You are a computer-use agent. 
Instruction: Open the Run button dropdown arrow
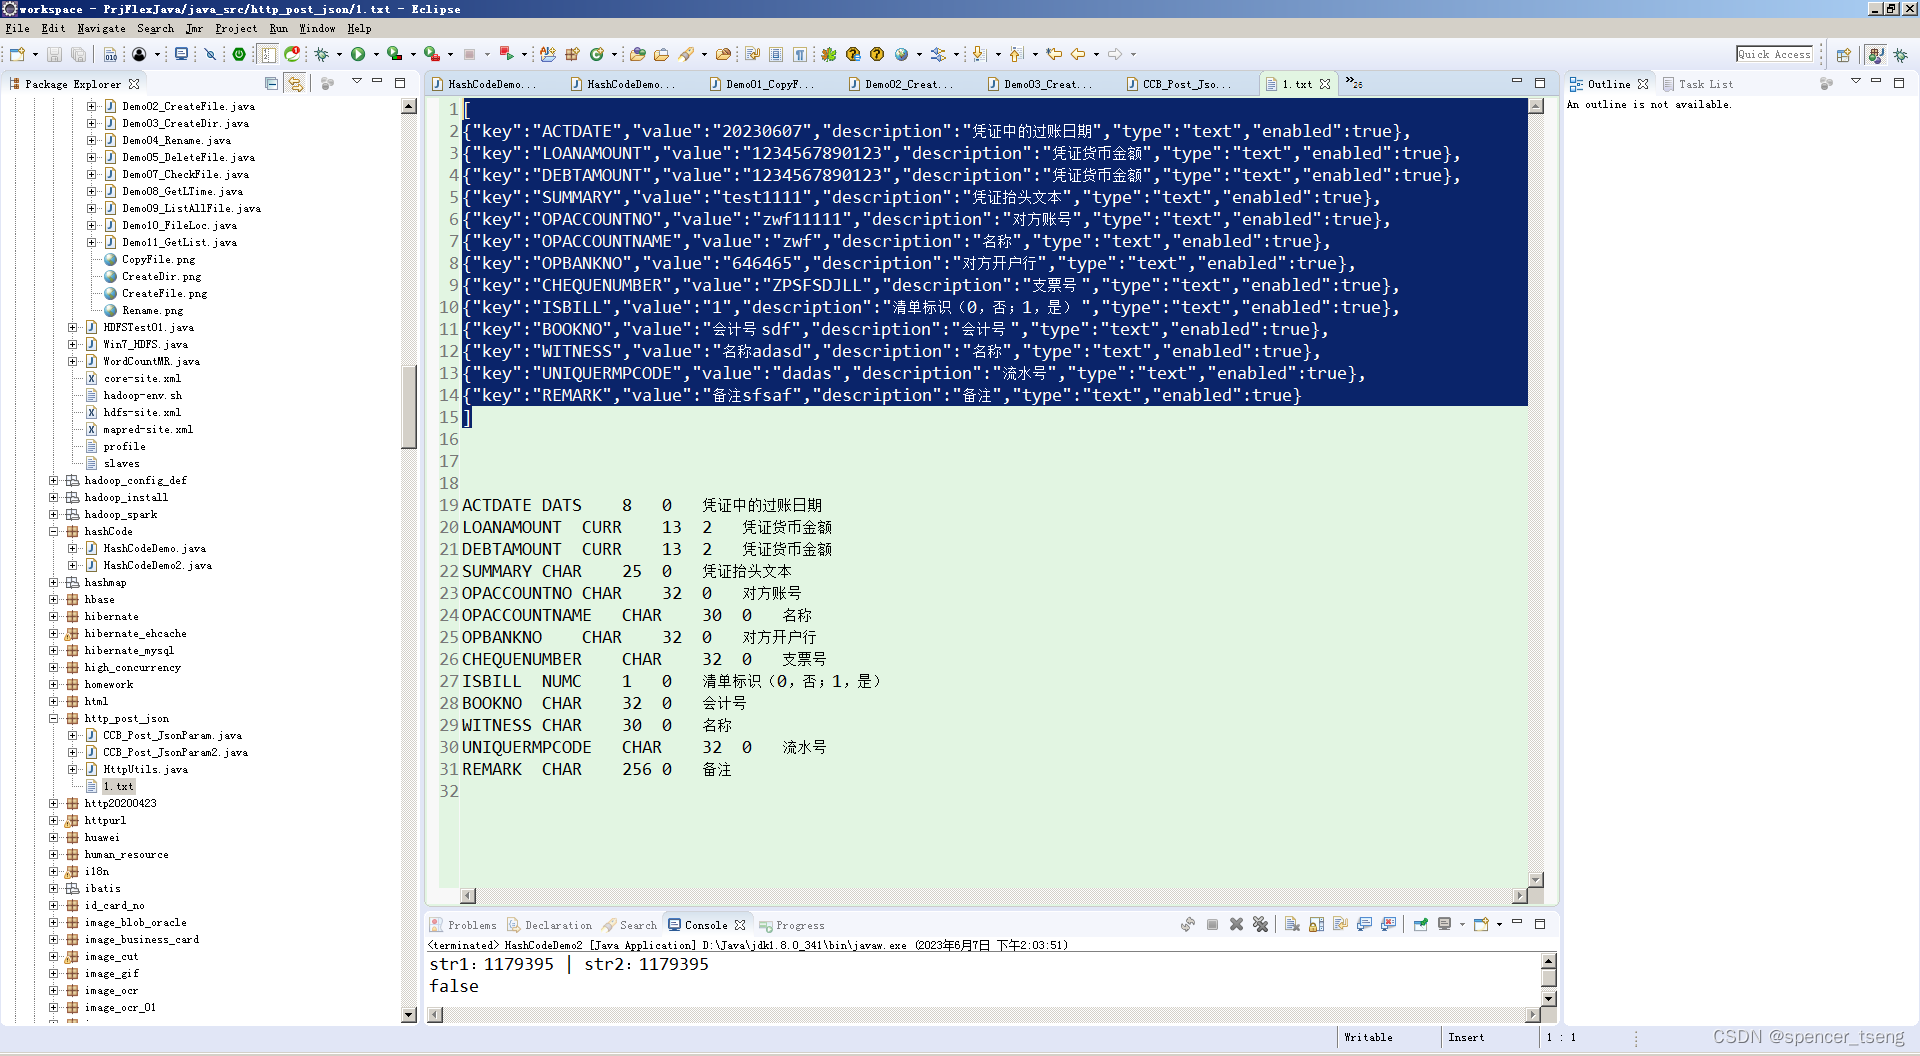376,55
